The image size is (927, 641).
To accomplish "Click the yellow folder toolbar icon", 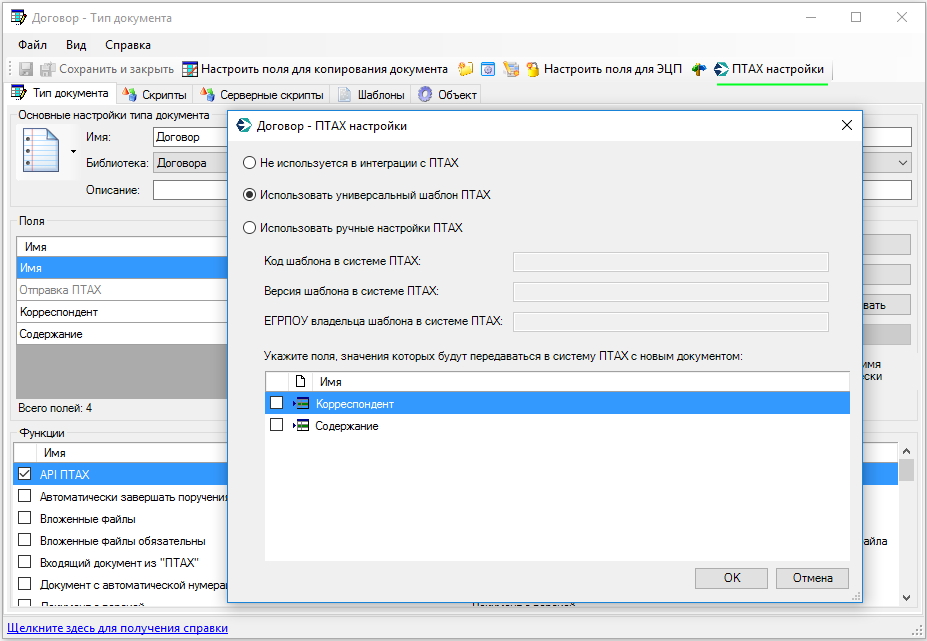I will (x=466, y=69).
